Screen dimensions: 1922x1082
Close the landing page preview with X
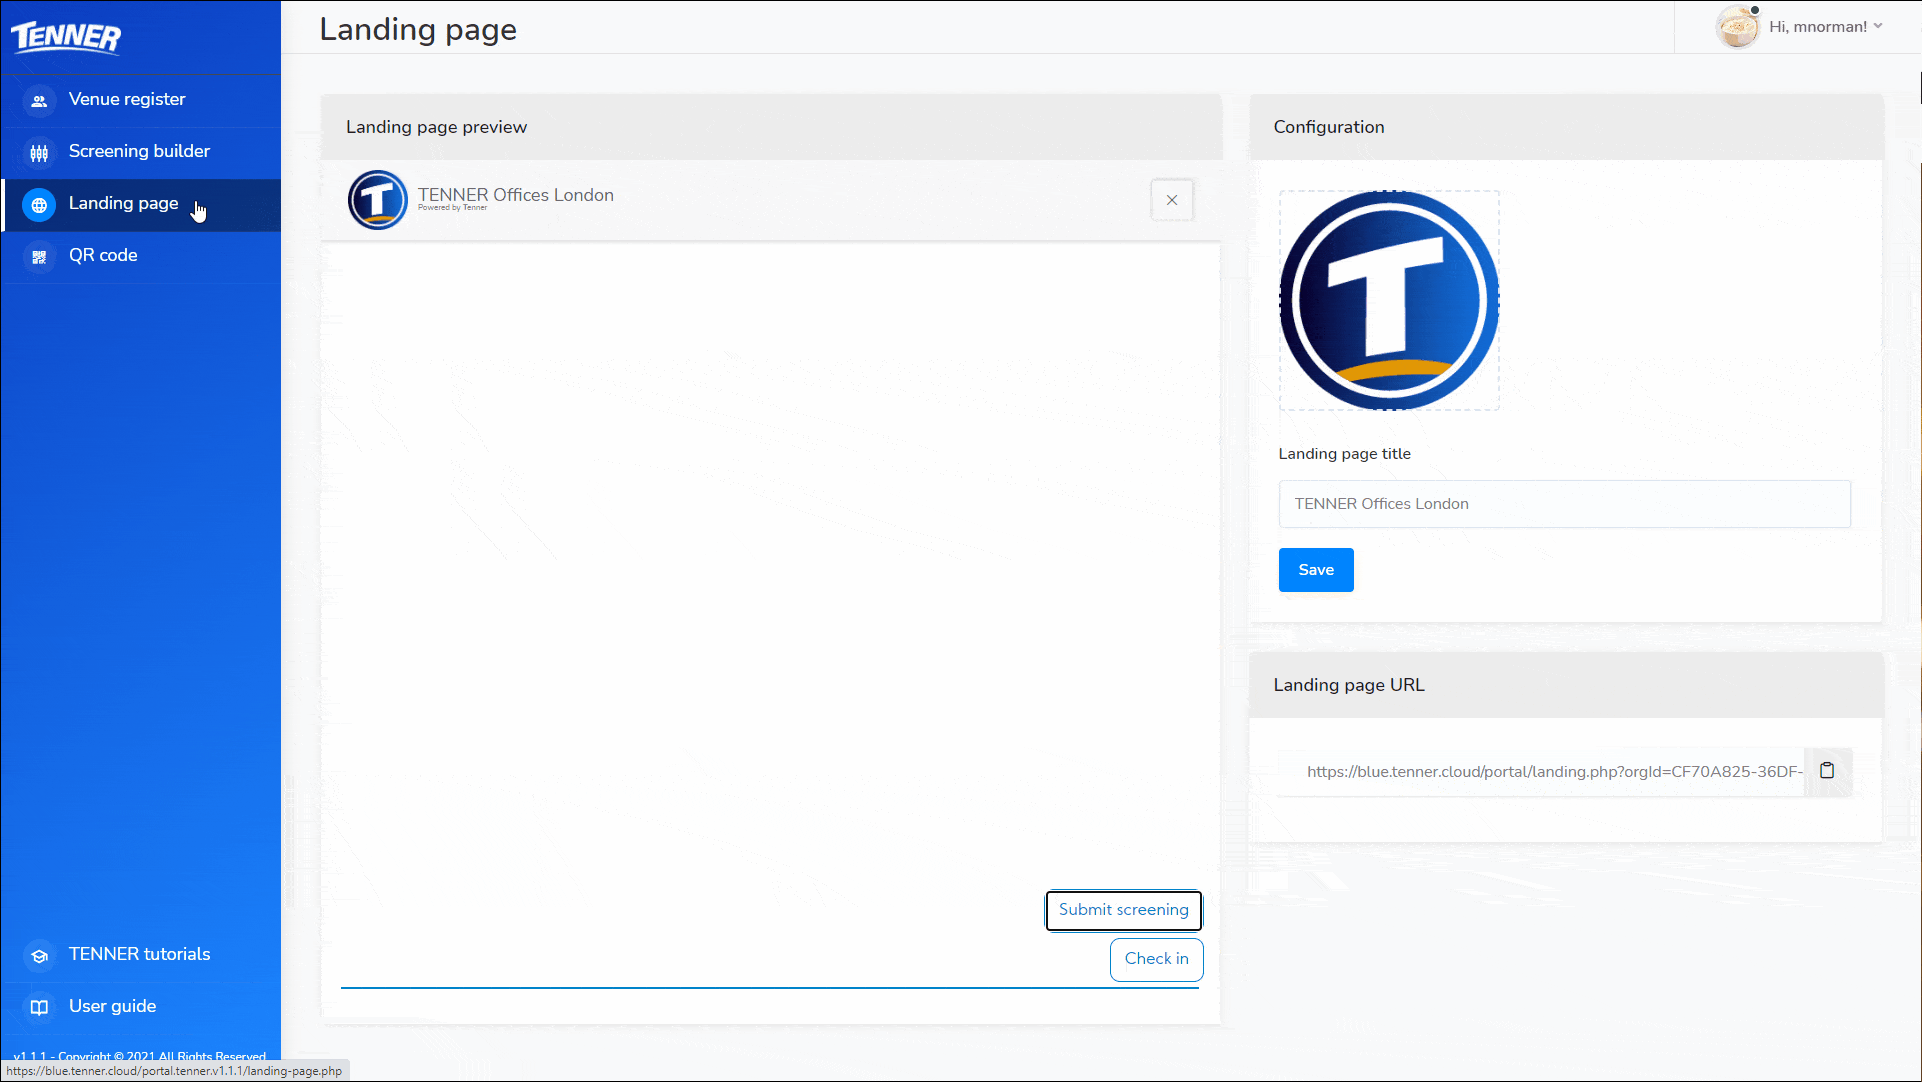(x=1172, y=200)
